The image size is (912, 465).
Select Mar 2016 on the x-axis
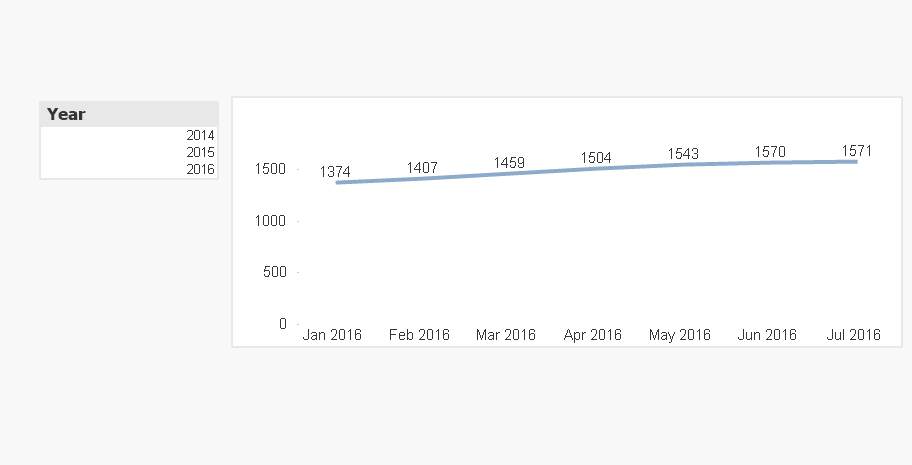506,335
